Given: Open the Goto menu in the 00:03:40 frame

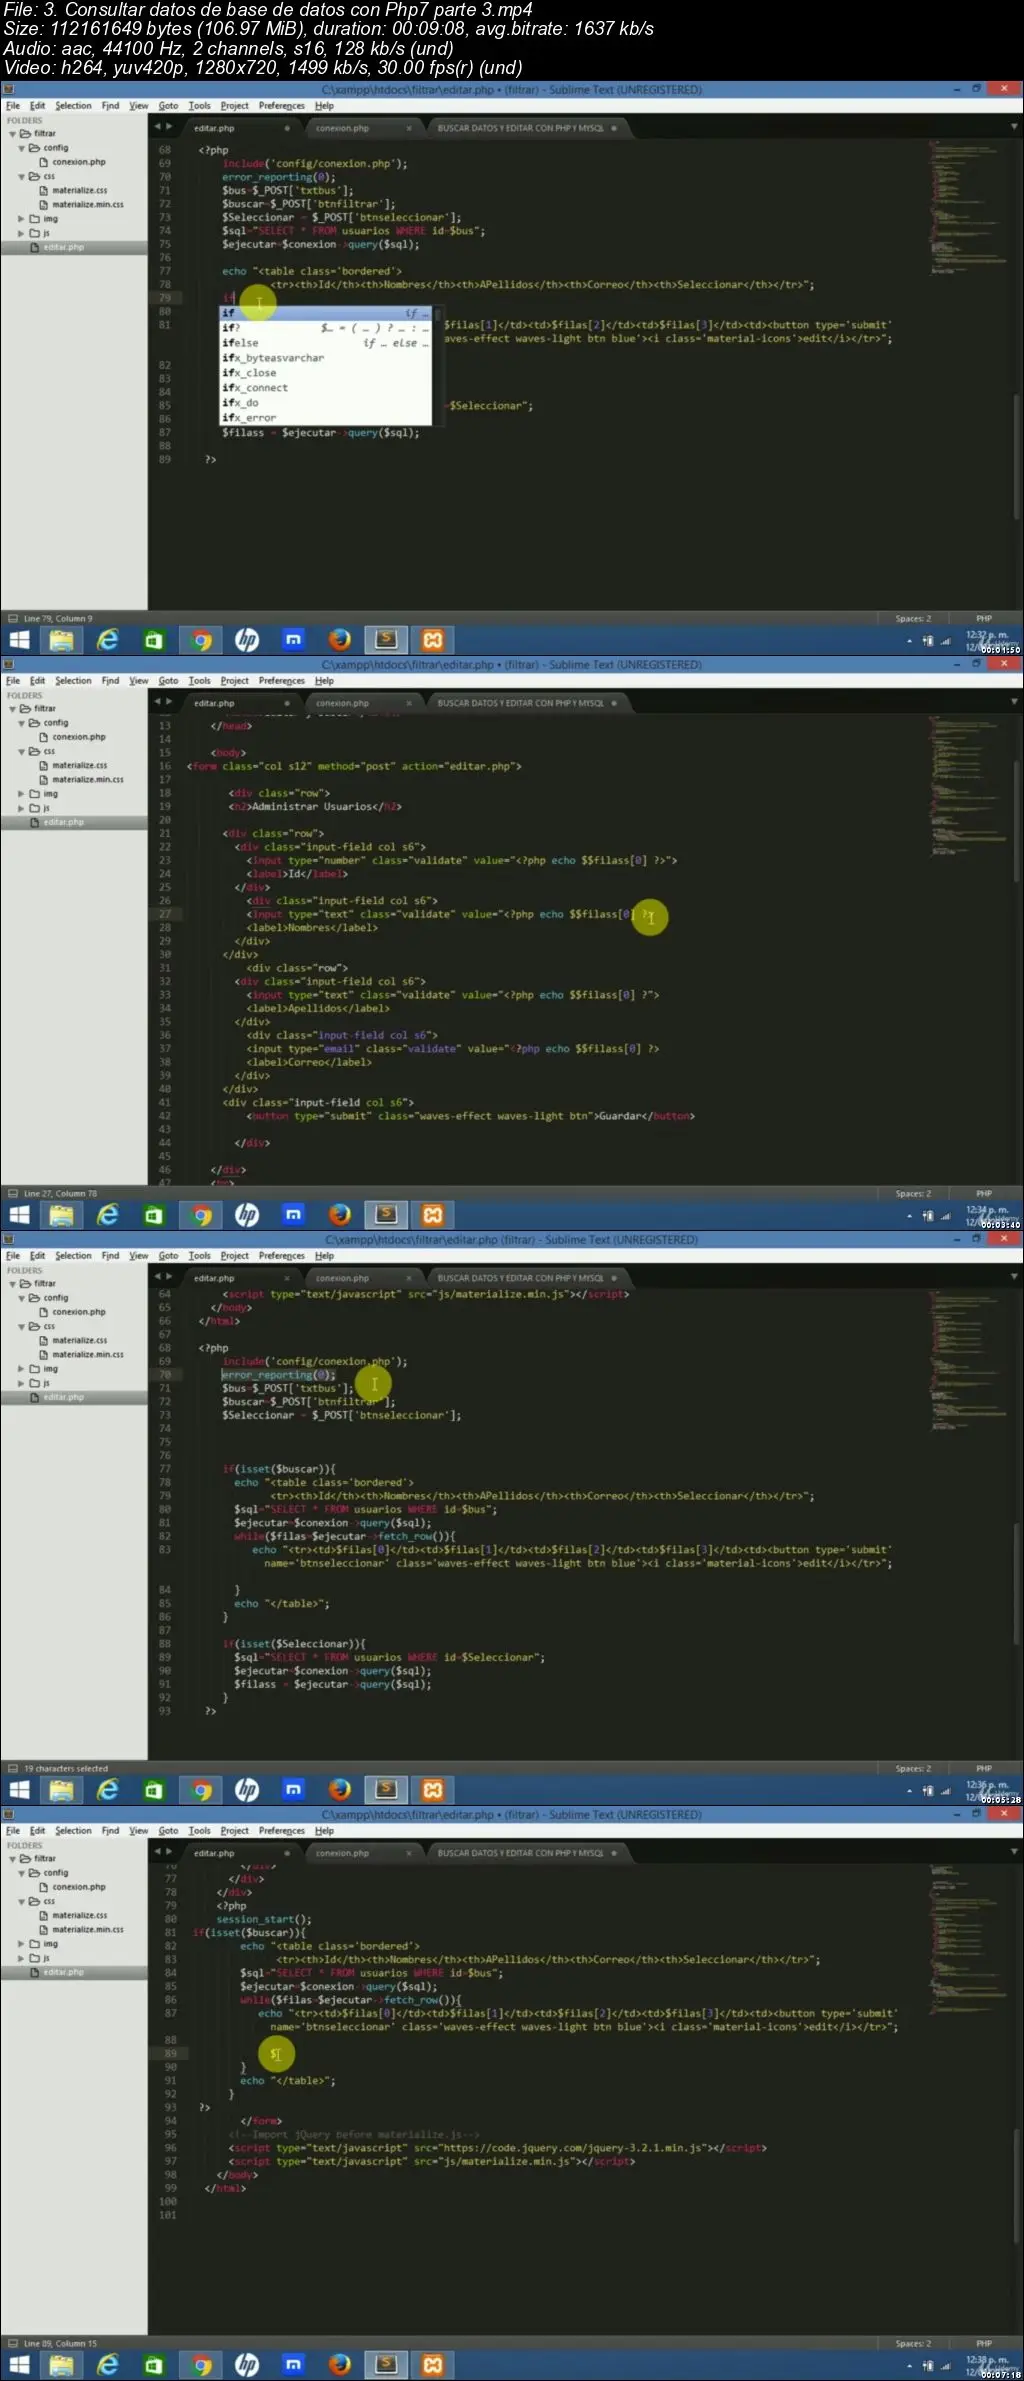Looking at the screenshot, I should click(168, 681).
